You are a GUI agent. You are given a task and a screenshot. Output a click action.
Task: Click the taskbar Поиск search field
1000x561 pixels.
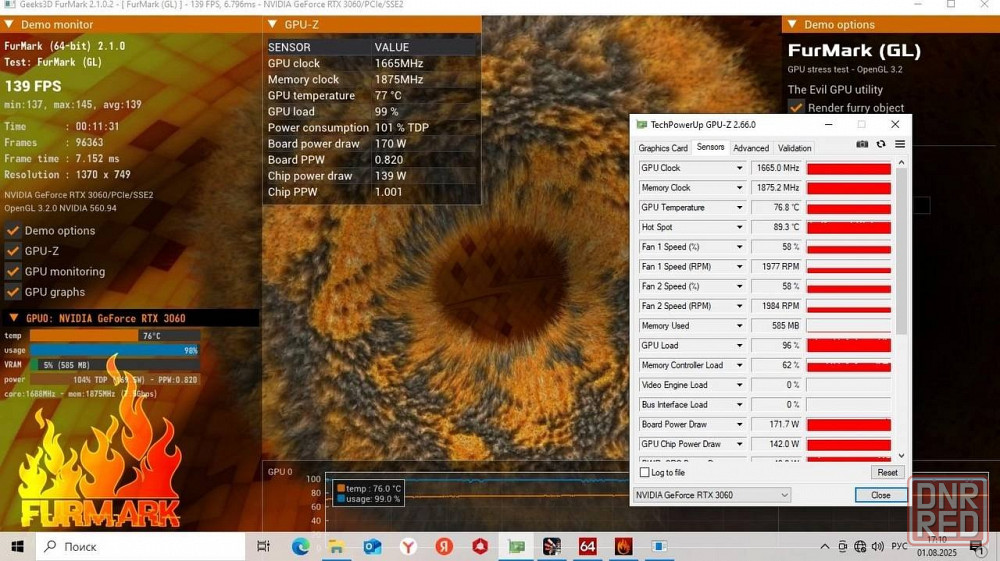coord(140,546)
